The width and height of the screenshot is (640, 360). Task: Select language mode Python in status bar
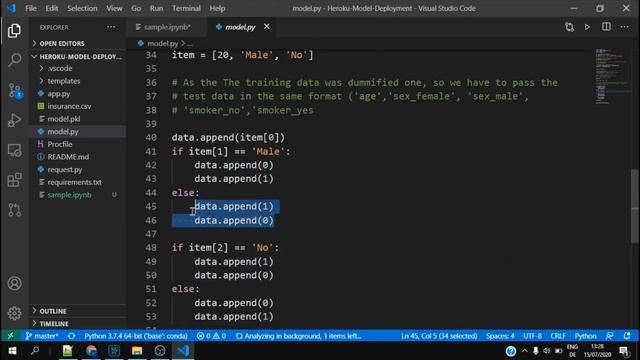pos(585,336)
